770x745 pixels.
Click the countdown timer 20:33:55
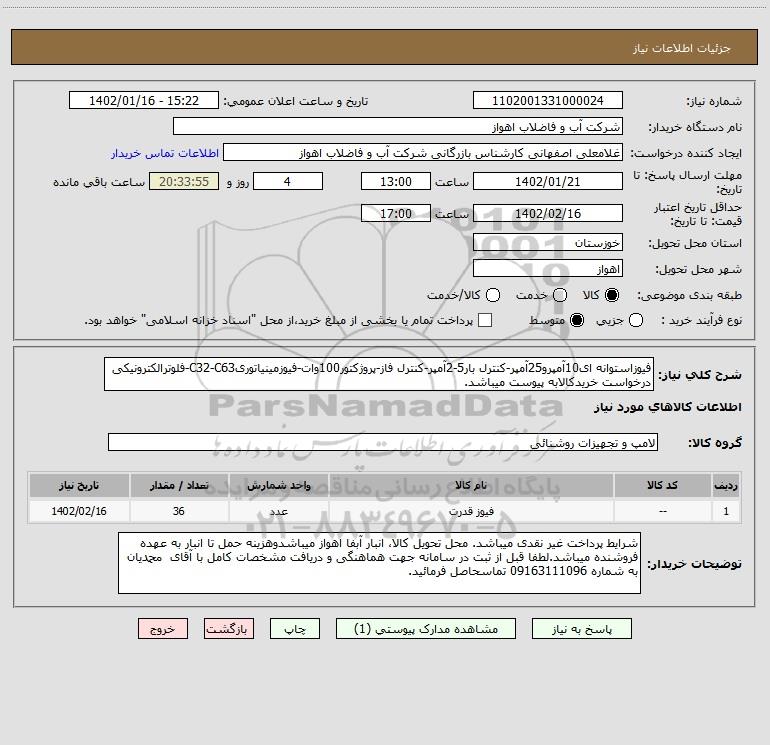pos(184,181)
